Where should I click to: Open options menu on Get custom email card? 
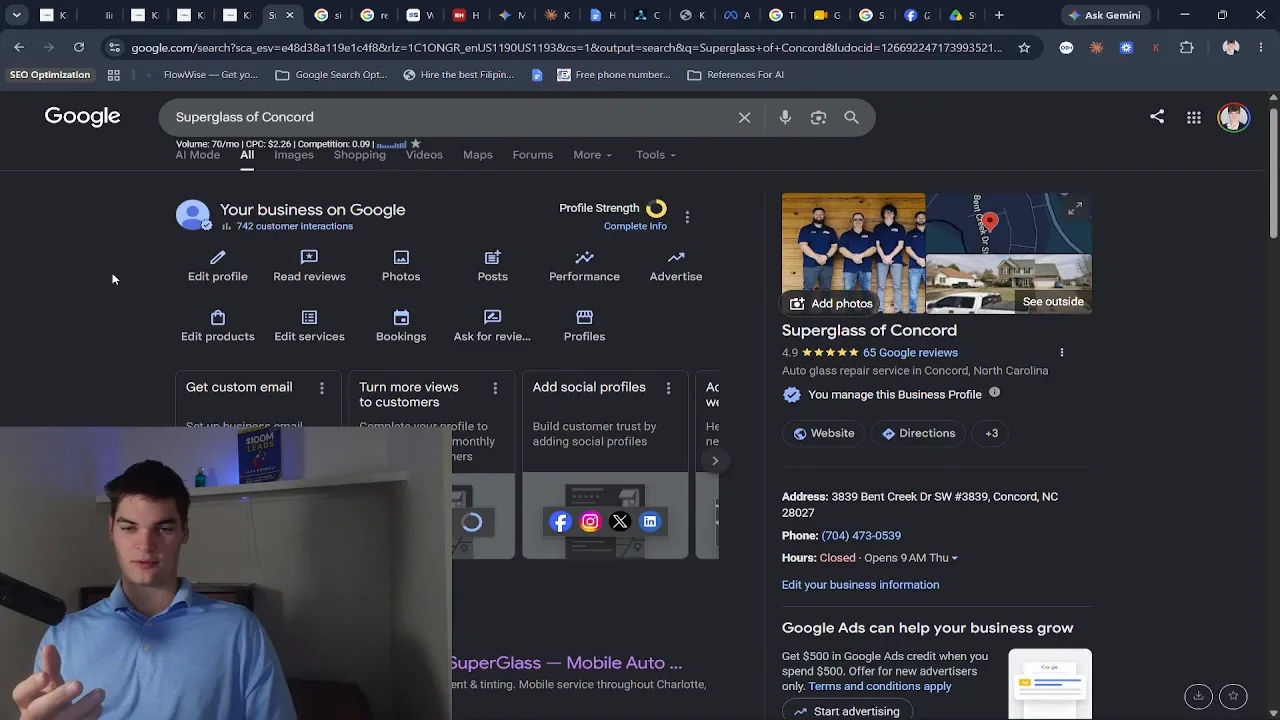[x=322, y=388]
